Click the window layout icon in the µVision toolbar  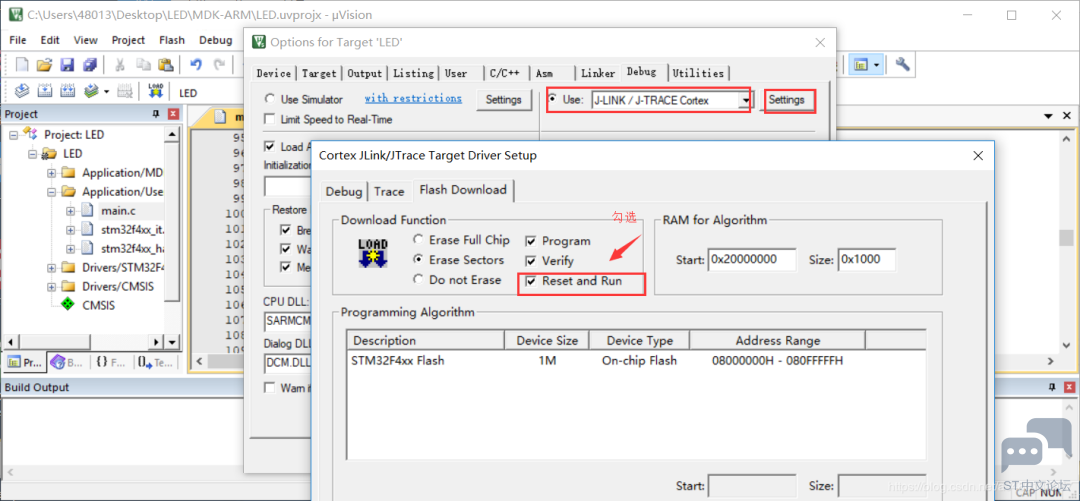[861, 65]
